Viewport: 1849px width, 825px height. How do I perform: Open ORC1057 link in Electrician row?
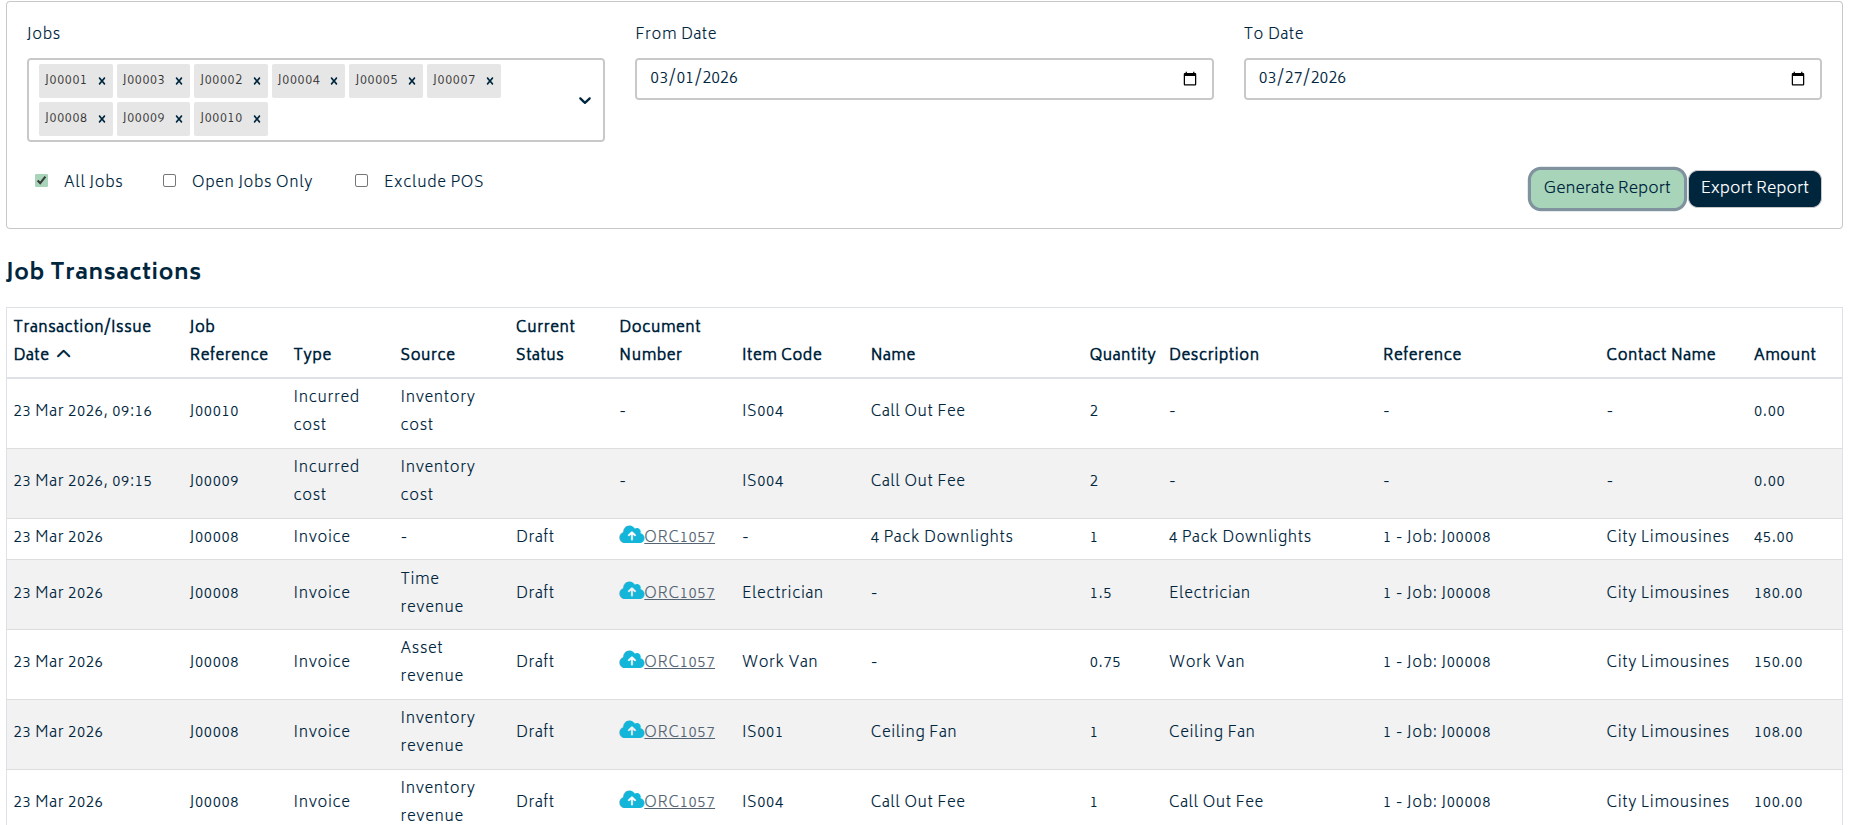(679, 593)
